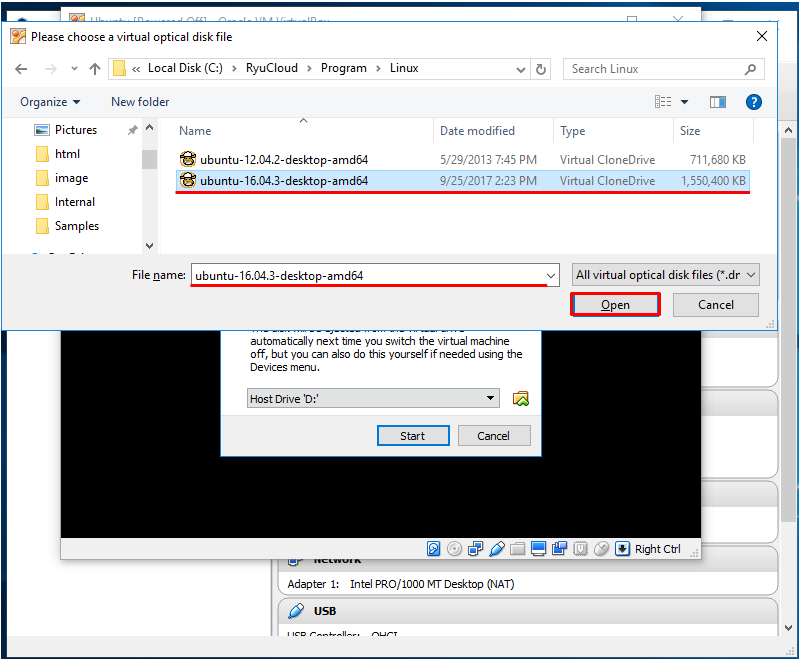Click the network activity status icon

(475, 548)
